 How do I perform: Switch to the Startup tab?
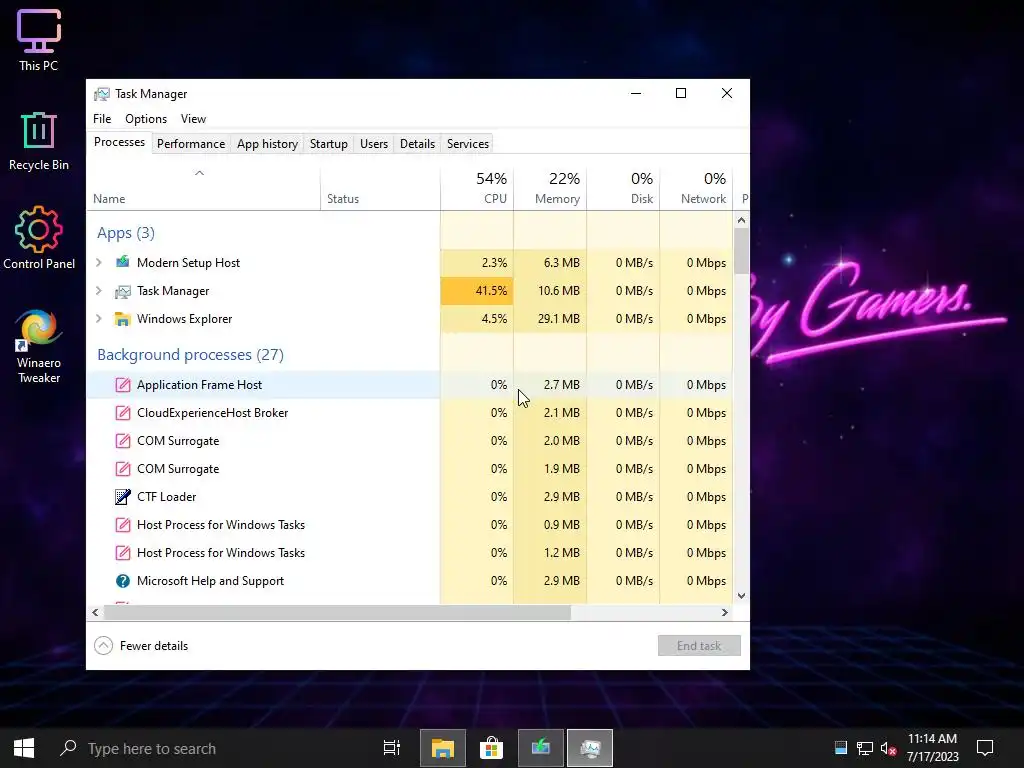pos(328,144)
